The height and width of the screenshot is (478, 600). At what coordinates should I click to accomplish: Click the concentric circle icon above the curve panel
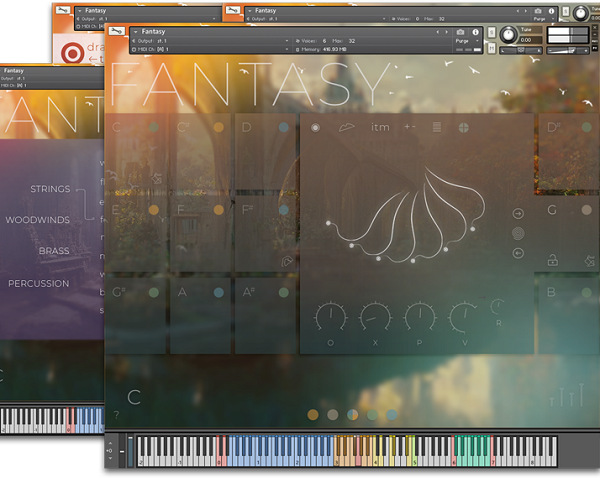pyautogui.click(x=315, y=127)
